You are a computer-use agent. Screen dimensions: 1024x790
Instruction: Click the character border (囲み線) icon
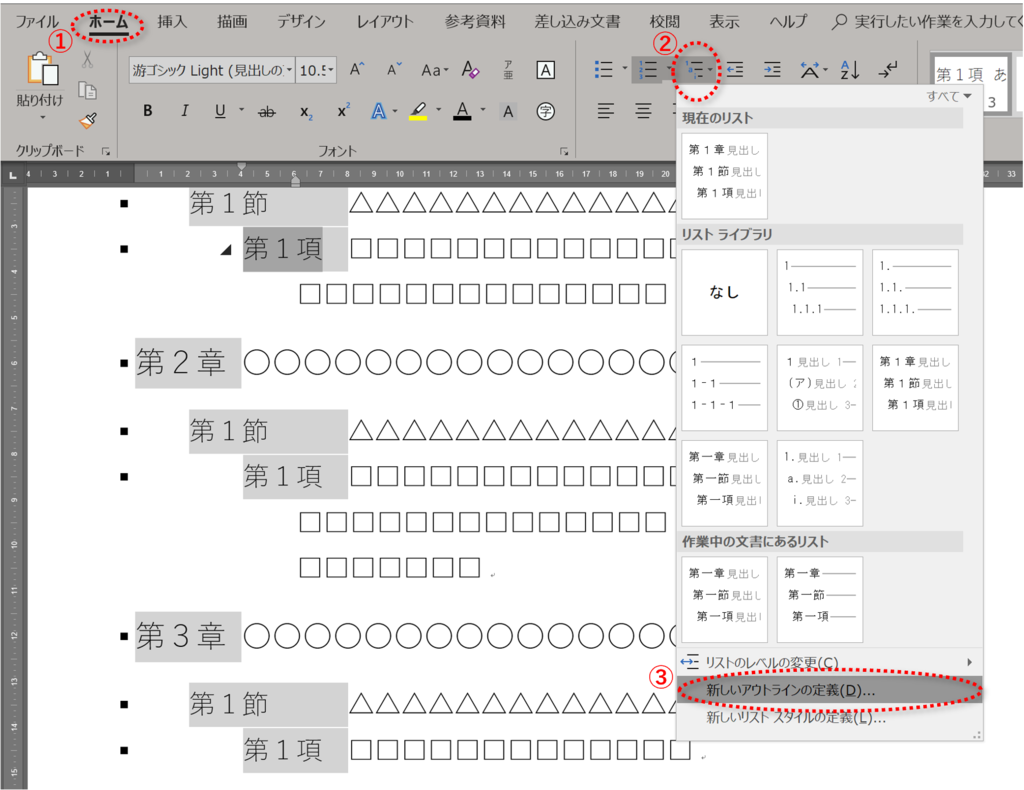545,68
